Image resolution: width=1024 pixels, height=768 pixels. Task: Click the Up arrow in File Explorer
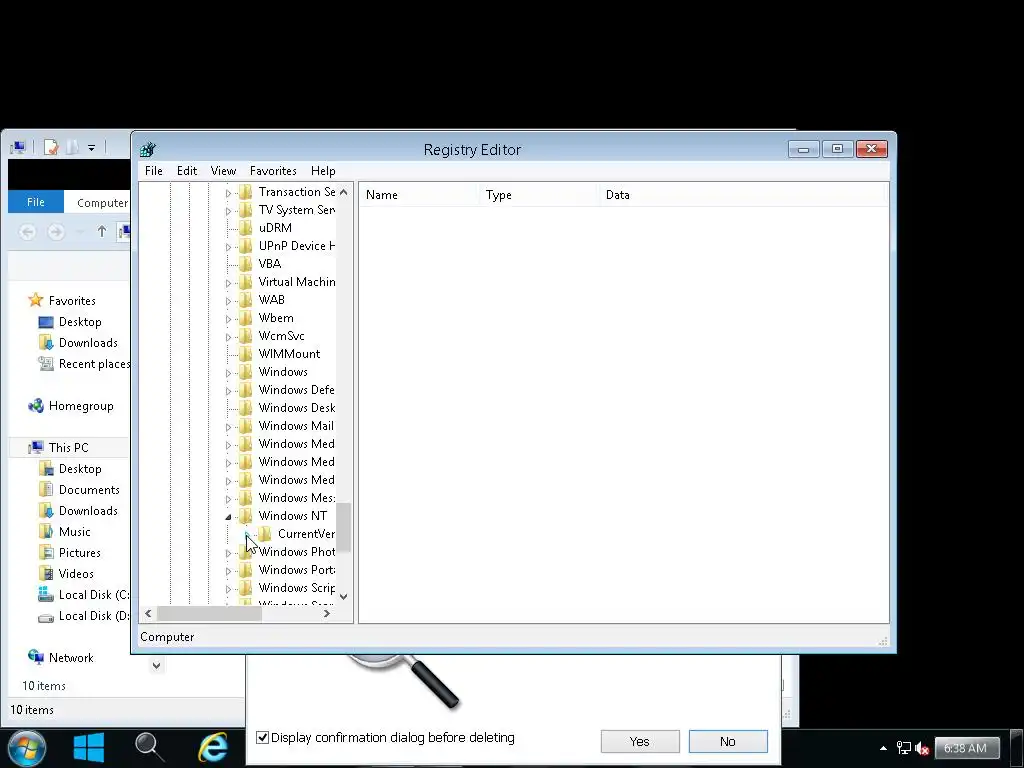click(x=101, y=231)
